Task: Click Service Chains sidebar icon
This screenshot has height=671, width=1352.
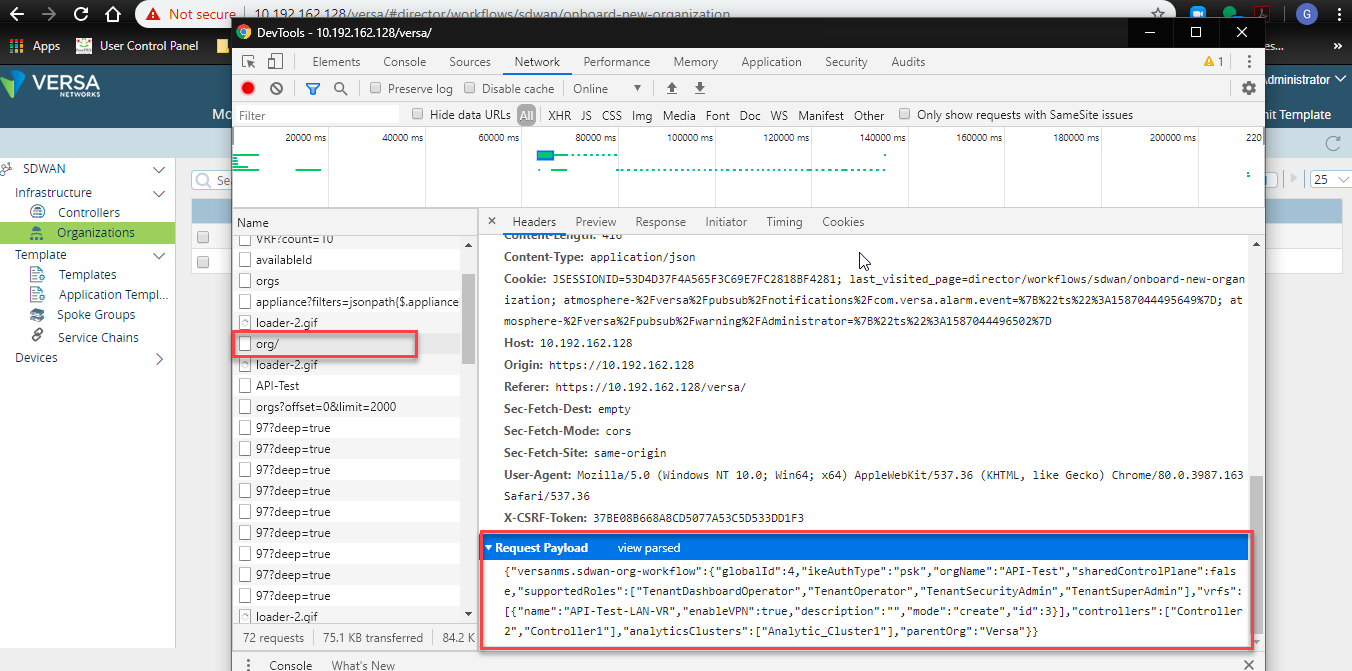Action: point(38,336)
